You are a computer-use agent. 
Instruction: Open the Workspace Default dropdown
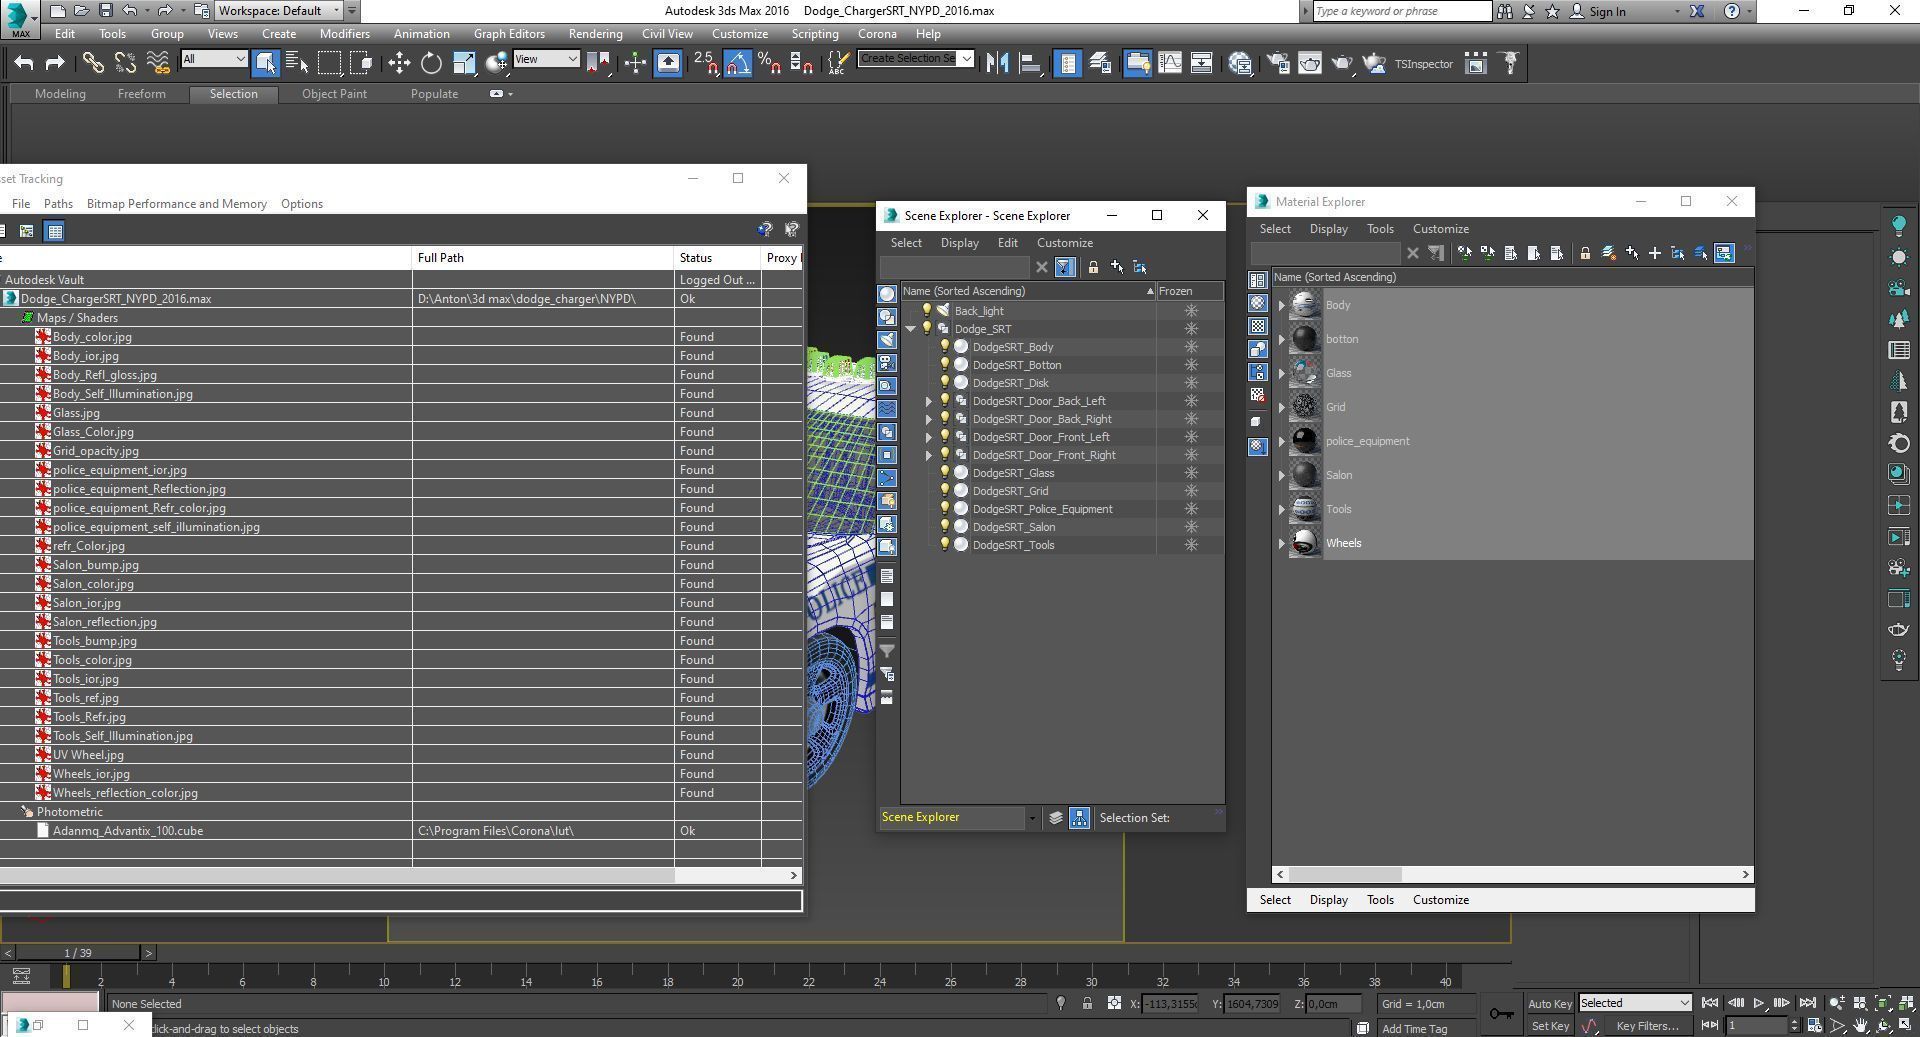(x=279, y=11)
